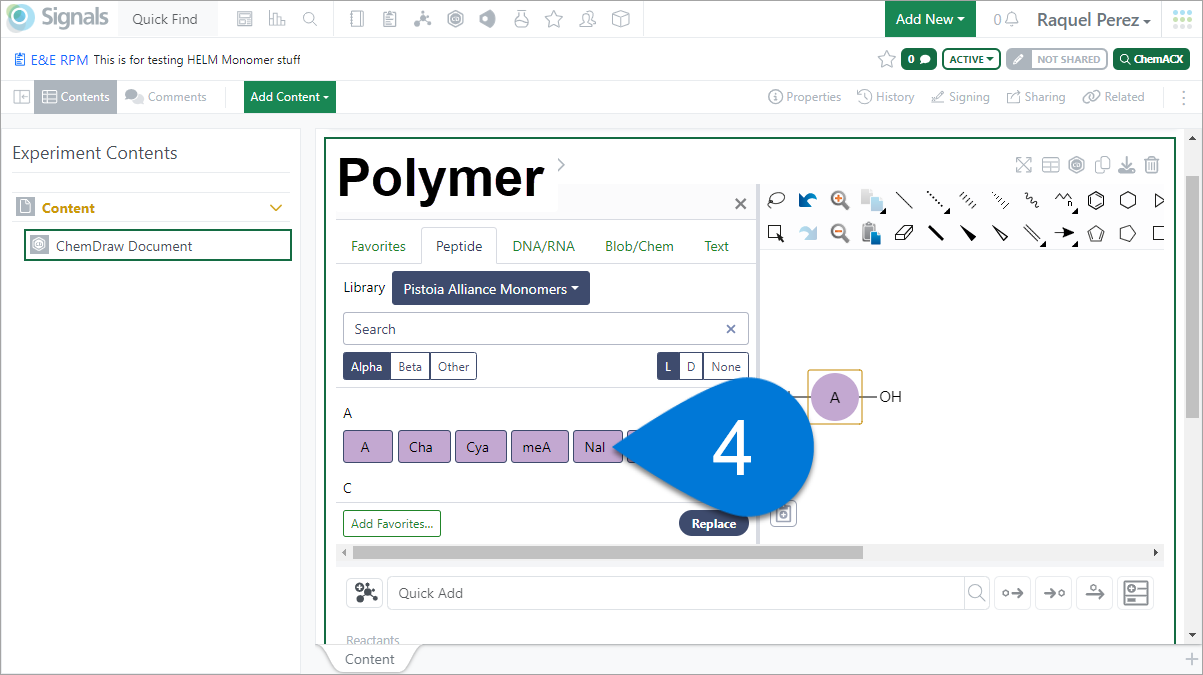This screenshot has width=1203, height=675.
Task: Select the Marquee selection tool
Action: [x=776, y=233]
